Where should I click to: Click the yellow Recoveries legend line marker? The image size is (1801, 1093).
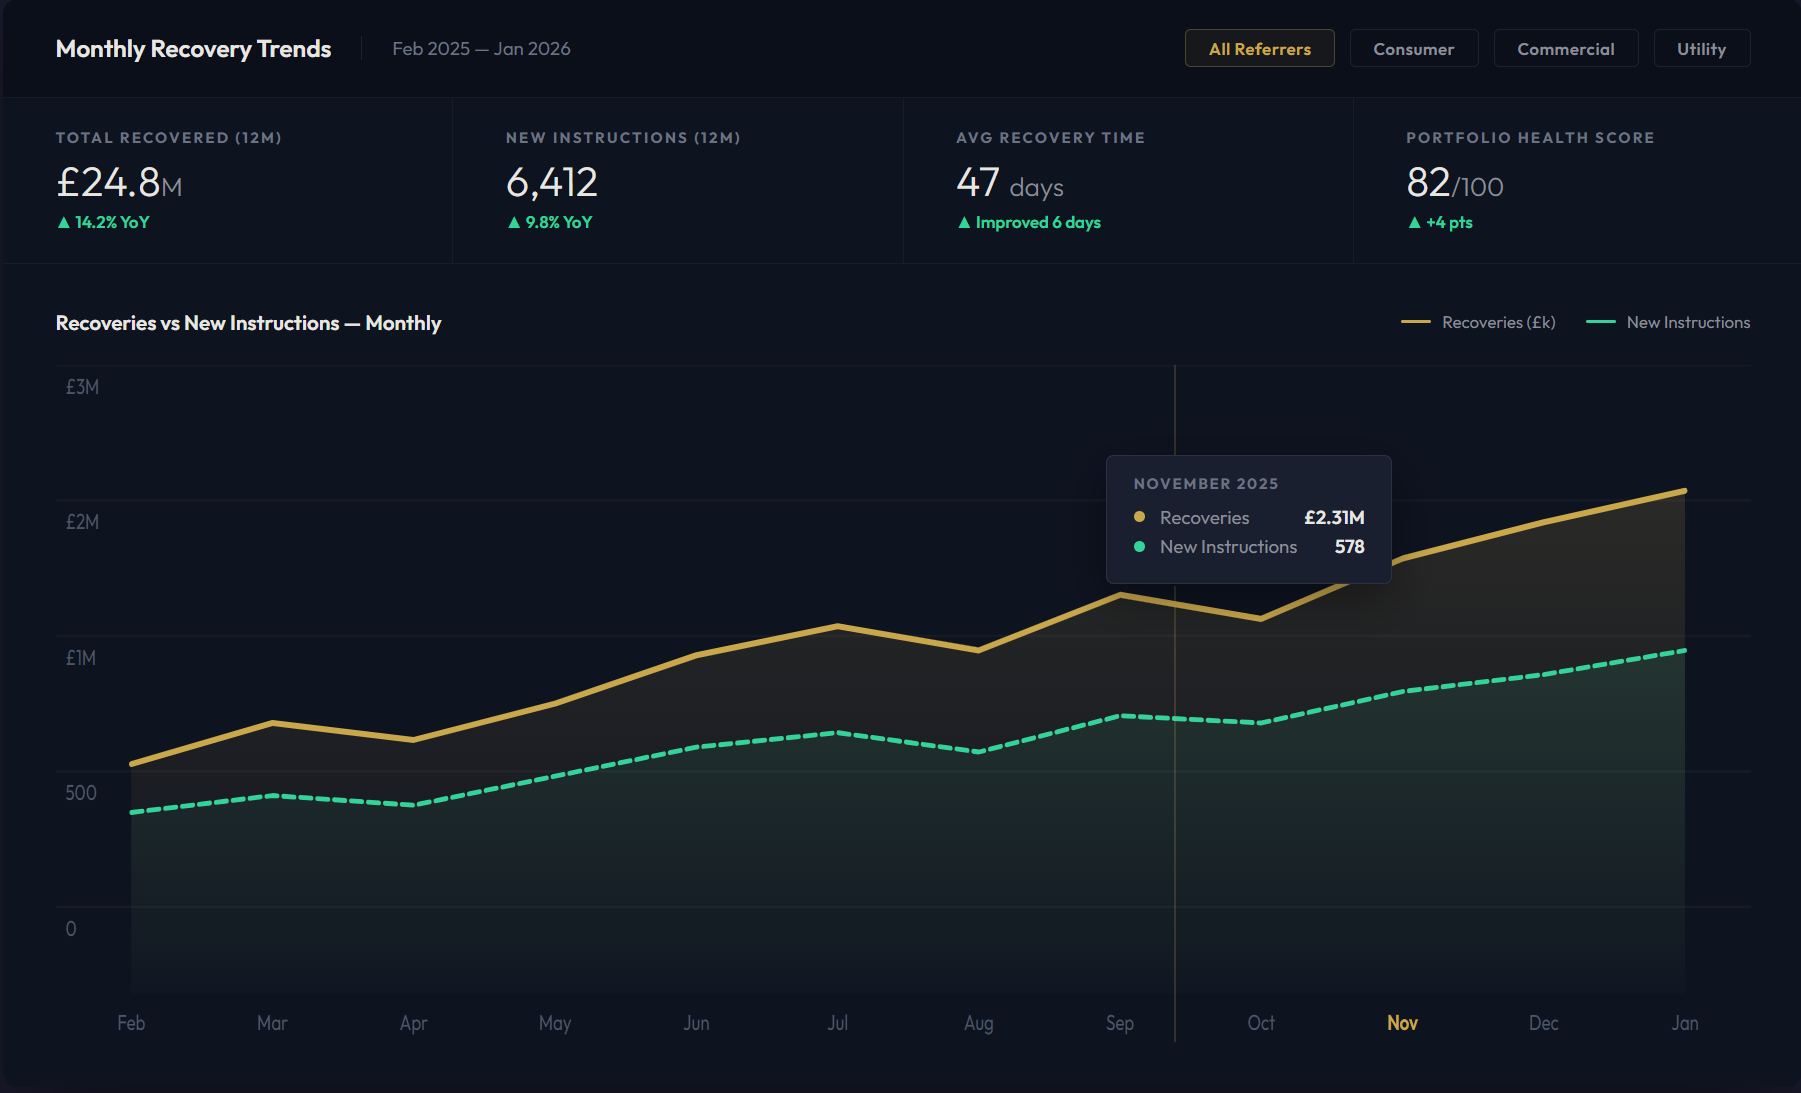tap(1414, 322)
